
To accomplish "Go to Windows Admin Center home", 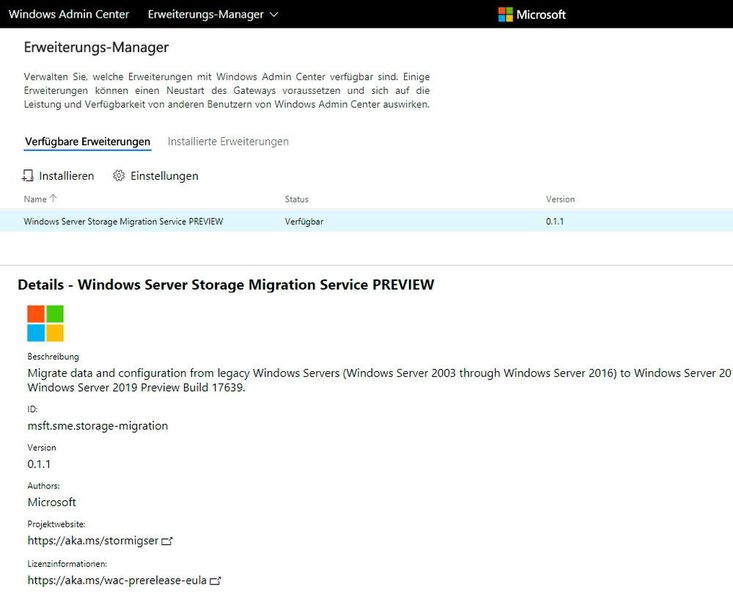I will pyautogui.click(x=69, y=14).
